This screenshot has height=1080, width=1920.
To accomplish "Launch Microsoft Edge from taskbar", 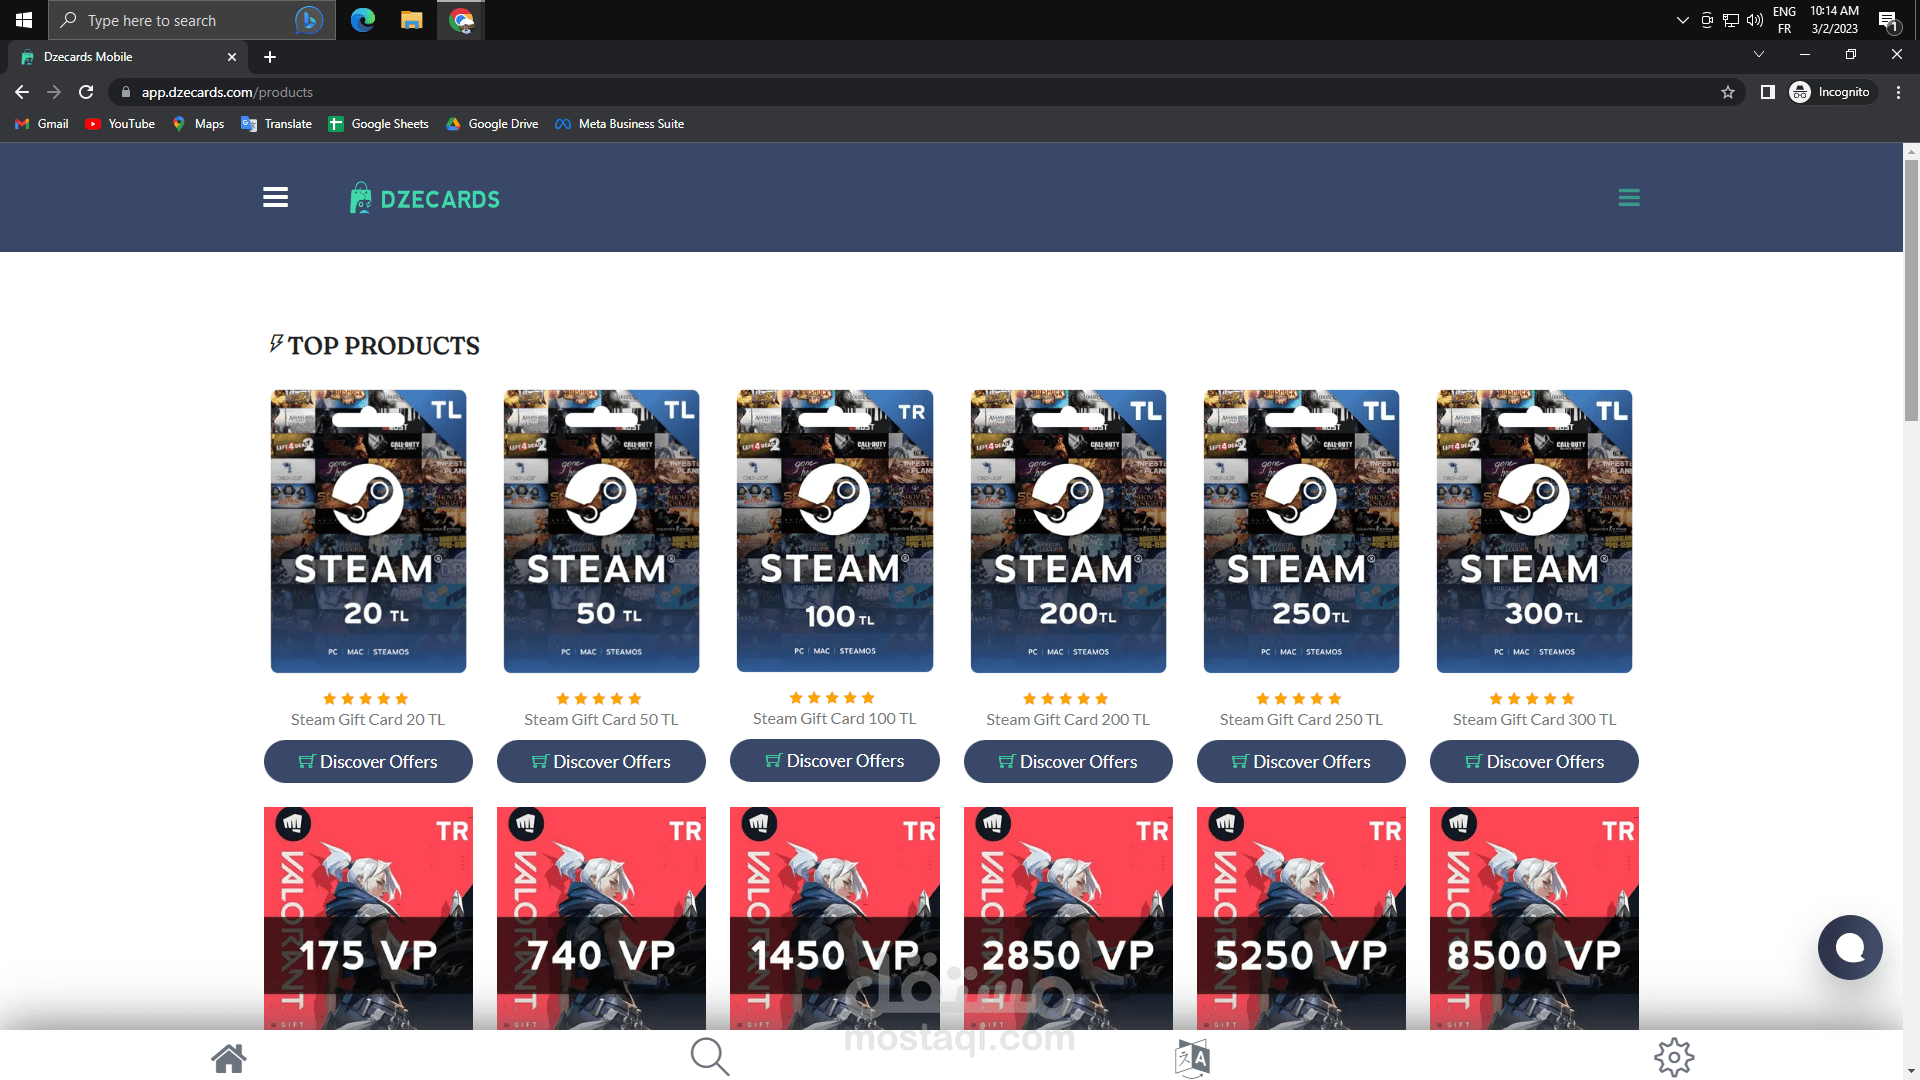I will click(x=363, y=20).
